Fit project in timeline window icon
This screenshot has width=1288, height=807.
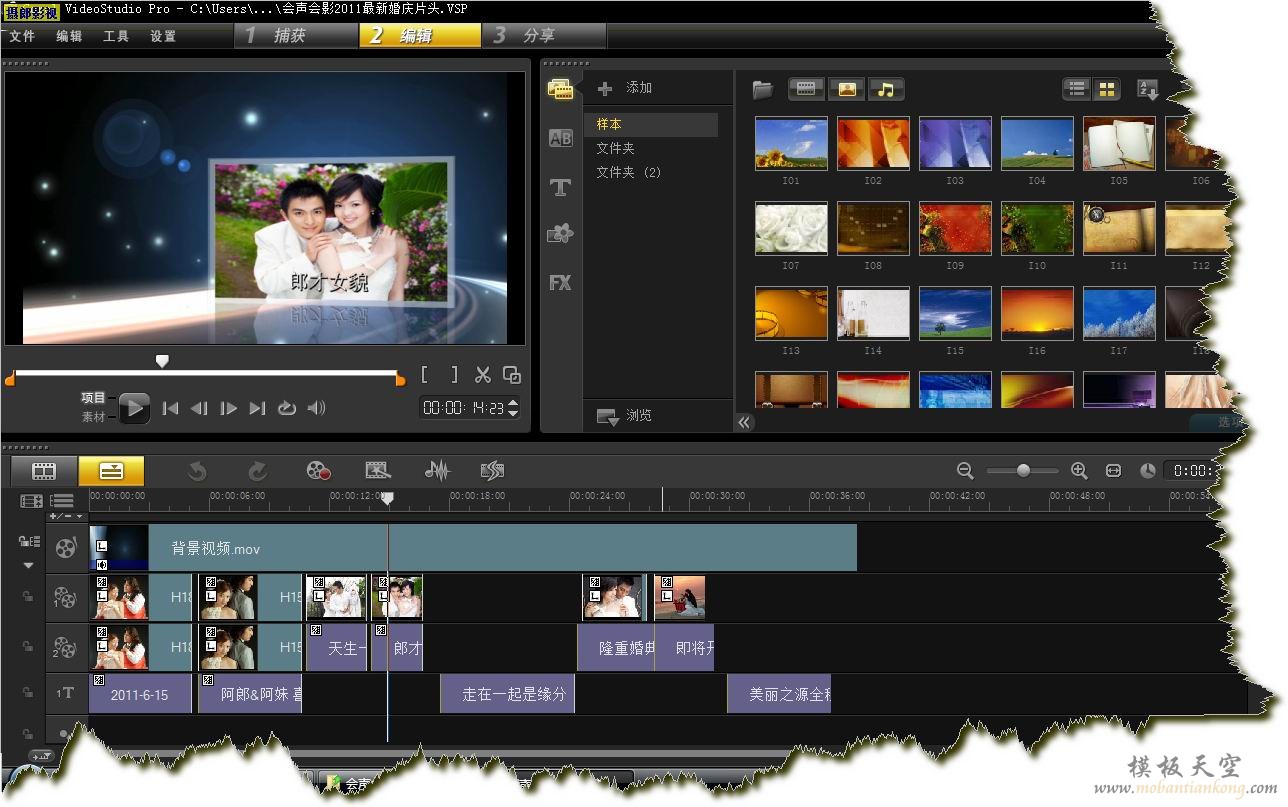click(1113, 470)
